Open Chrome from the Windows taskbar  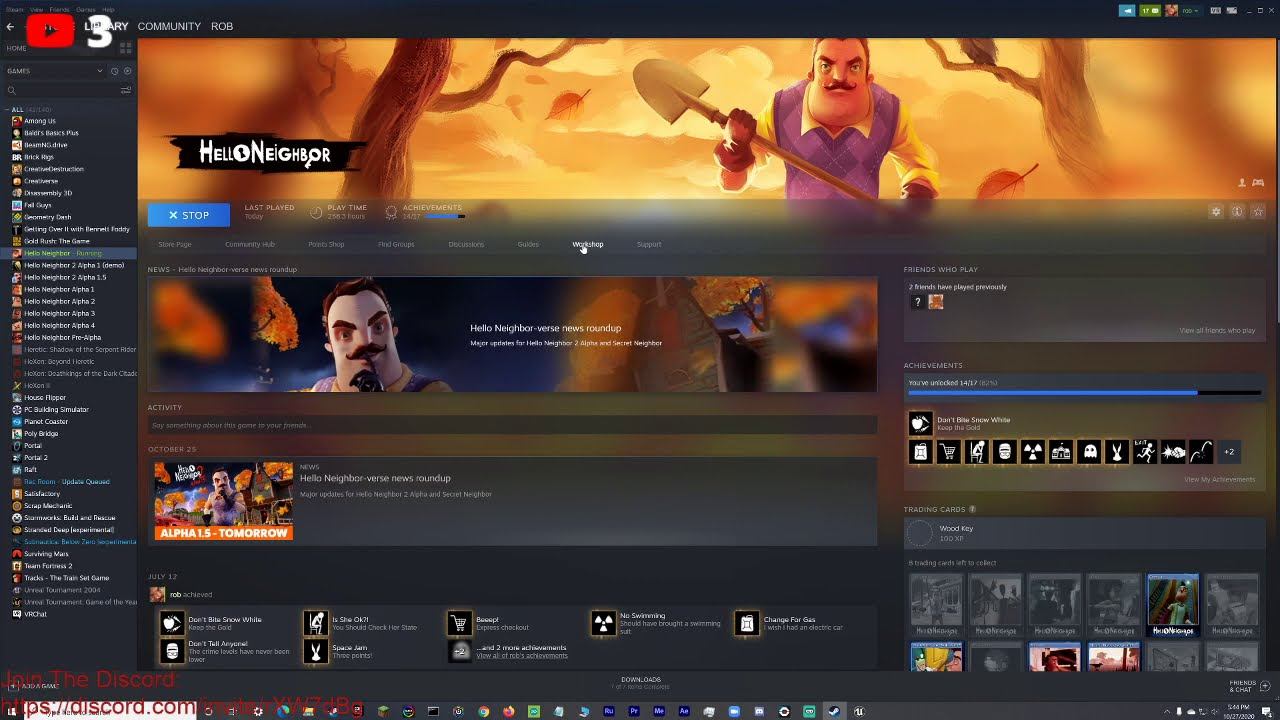484,712
